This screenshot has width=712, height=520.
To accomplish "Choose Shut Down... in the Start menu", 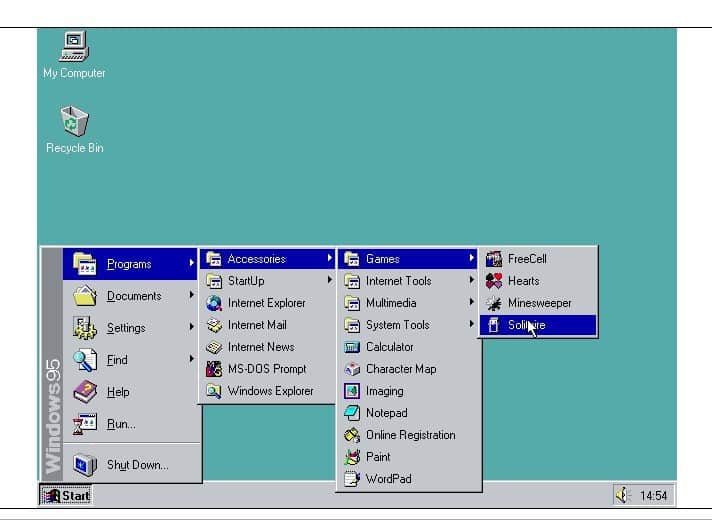I will tap(130, 465).
